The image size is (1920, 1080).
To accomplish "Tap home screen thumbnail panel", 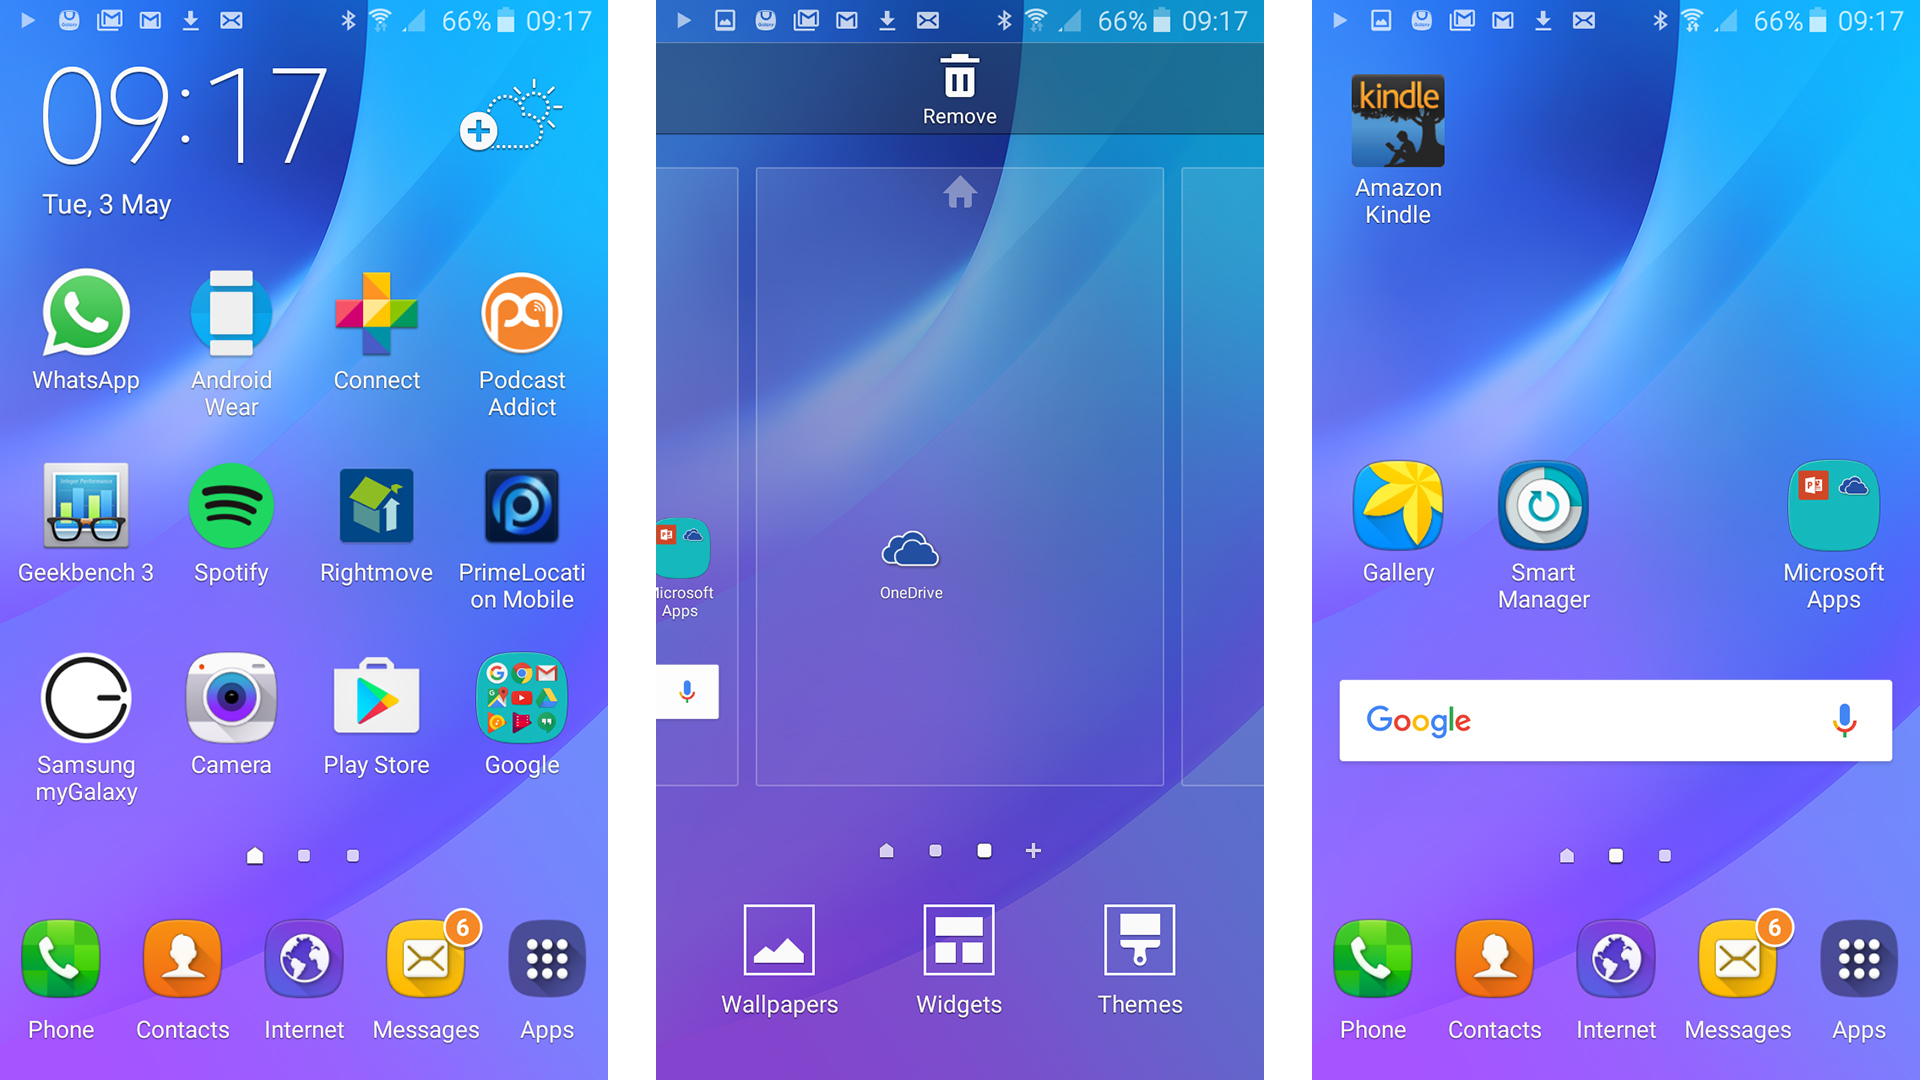I will coord(959,475).
